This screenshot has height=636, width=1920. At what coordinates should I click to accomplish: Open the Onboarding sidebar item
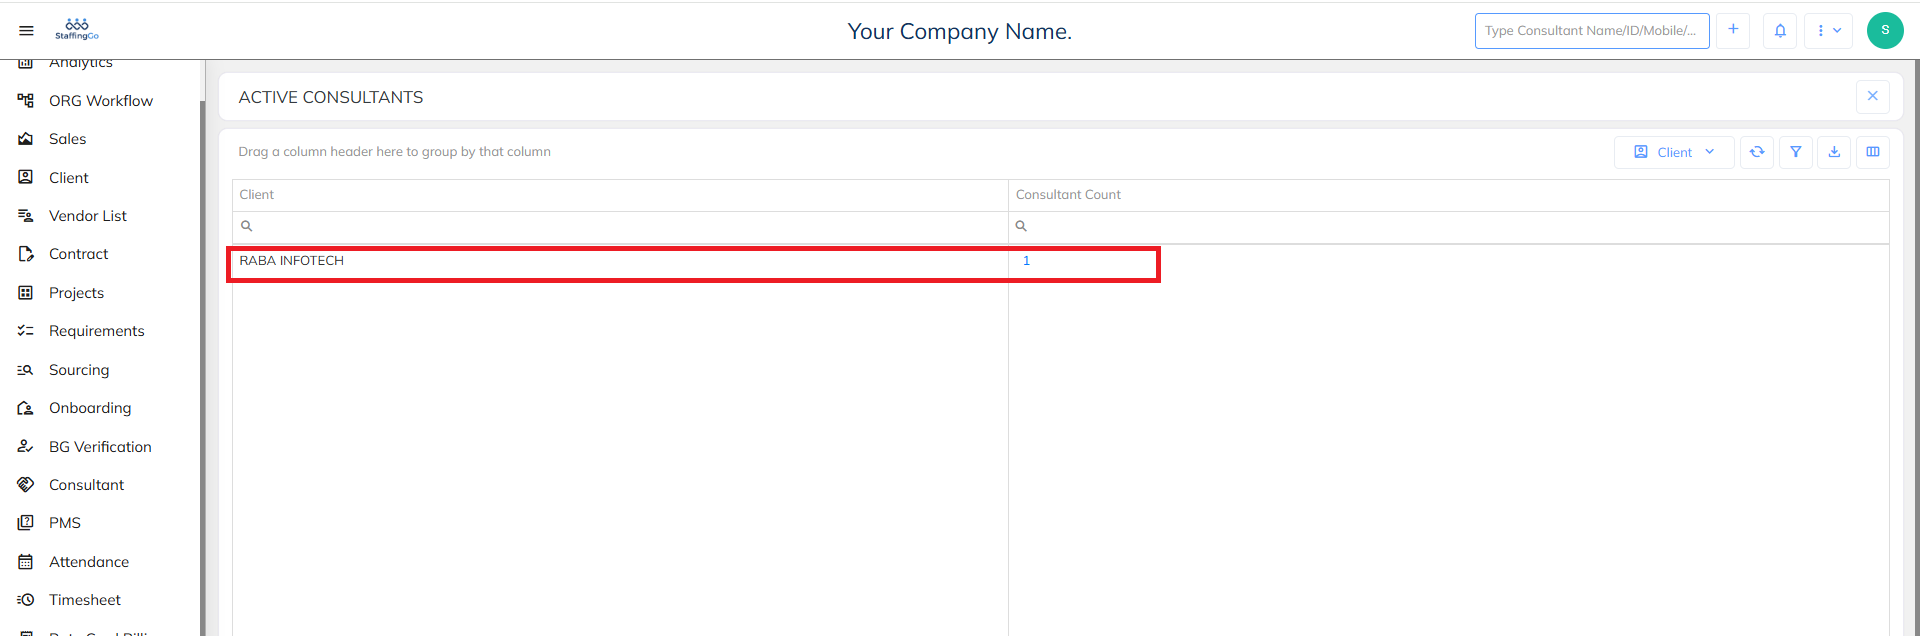click(x=90, y=408)
